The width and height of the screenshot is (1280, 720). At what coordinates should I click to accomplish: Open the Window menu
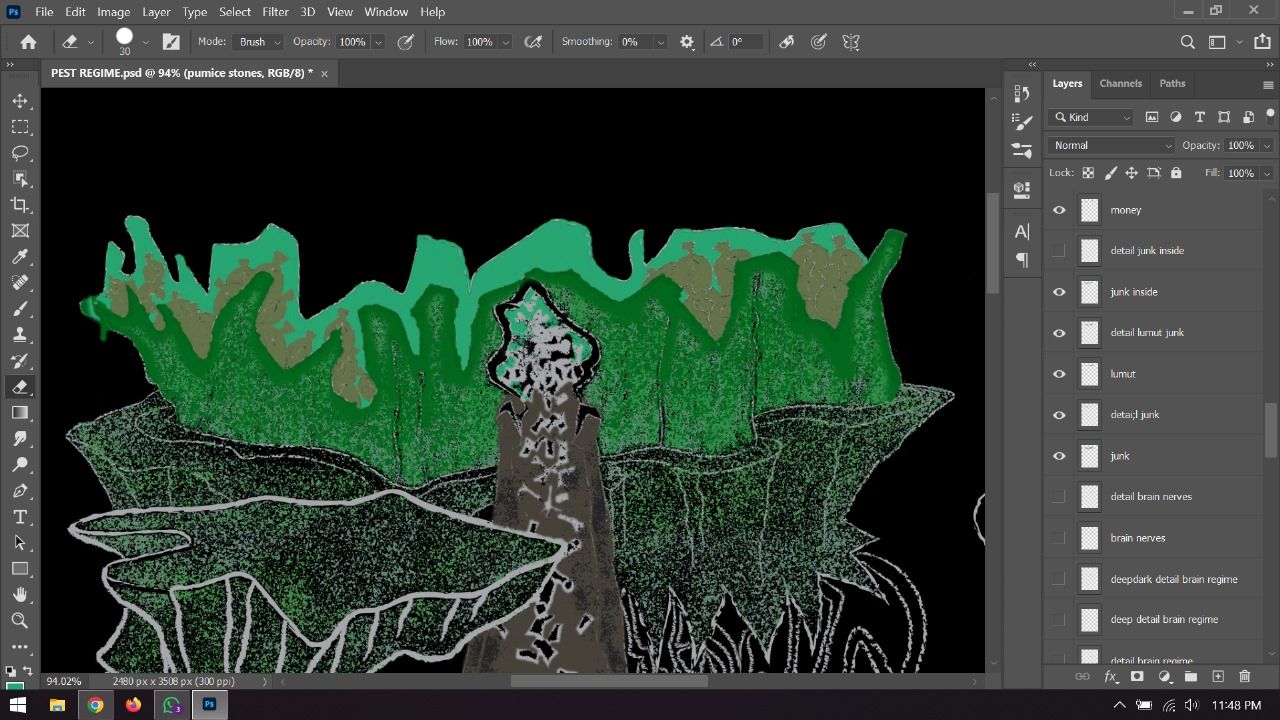[x=386, y=12]
